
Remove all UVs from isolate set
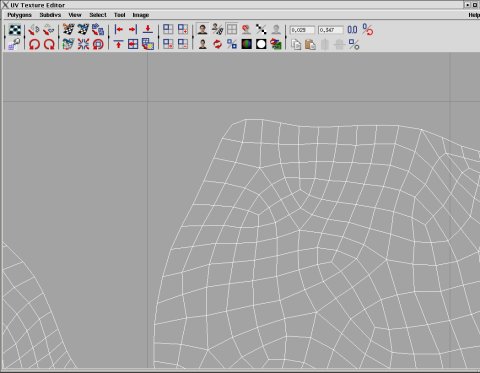point(168,44)
